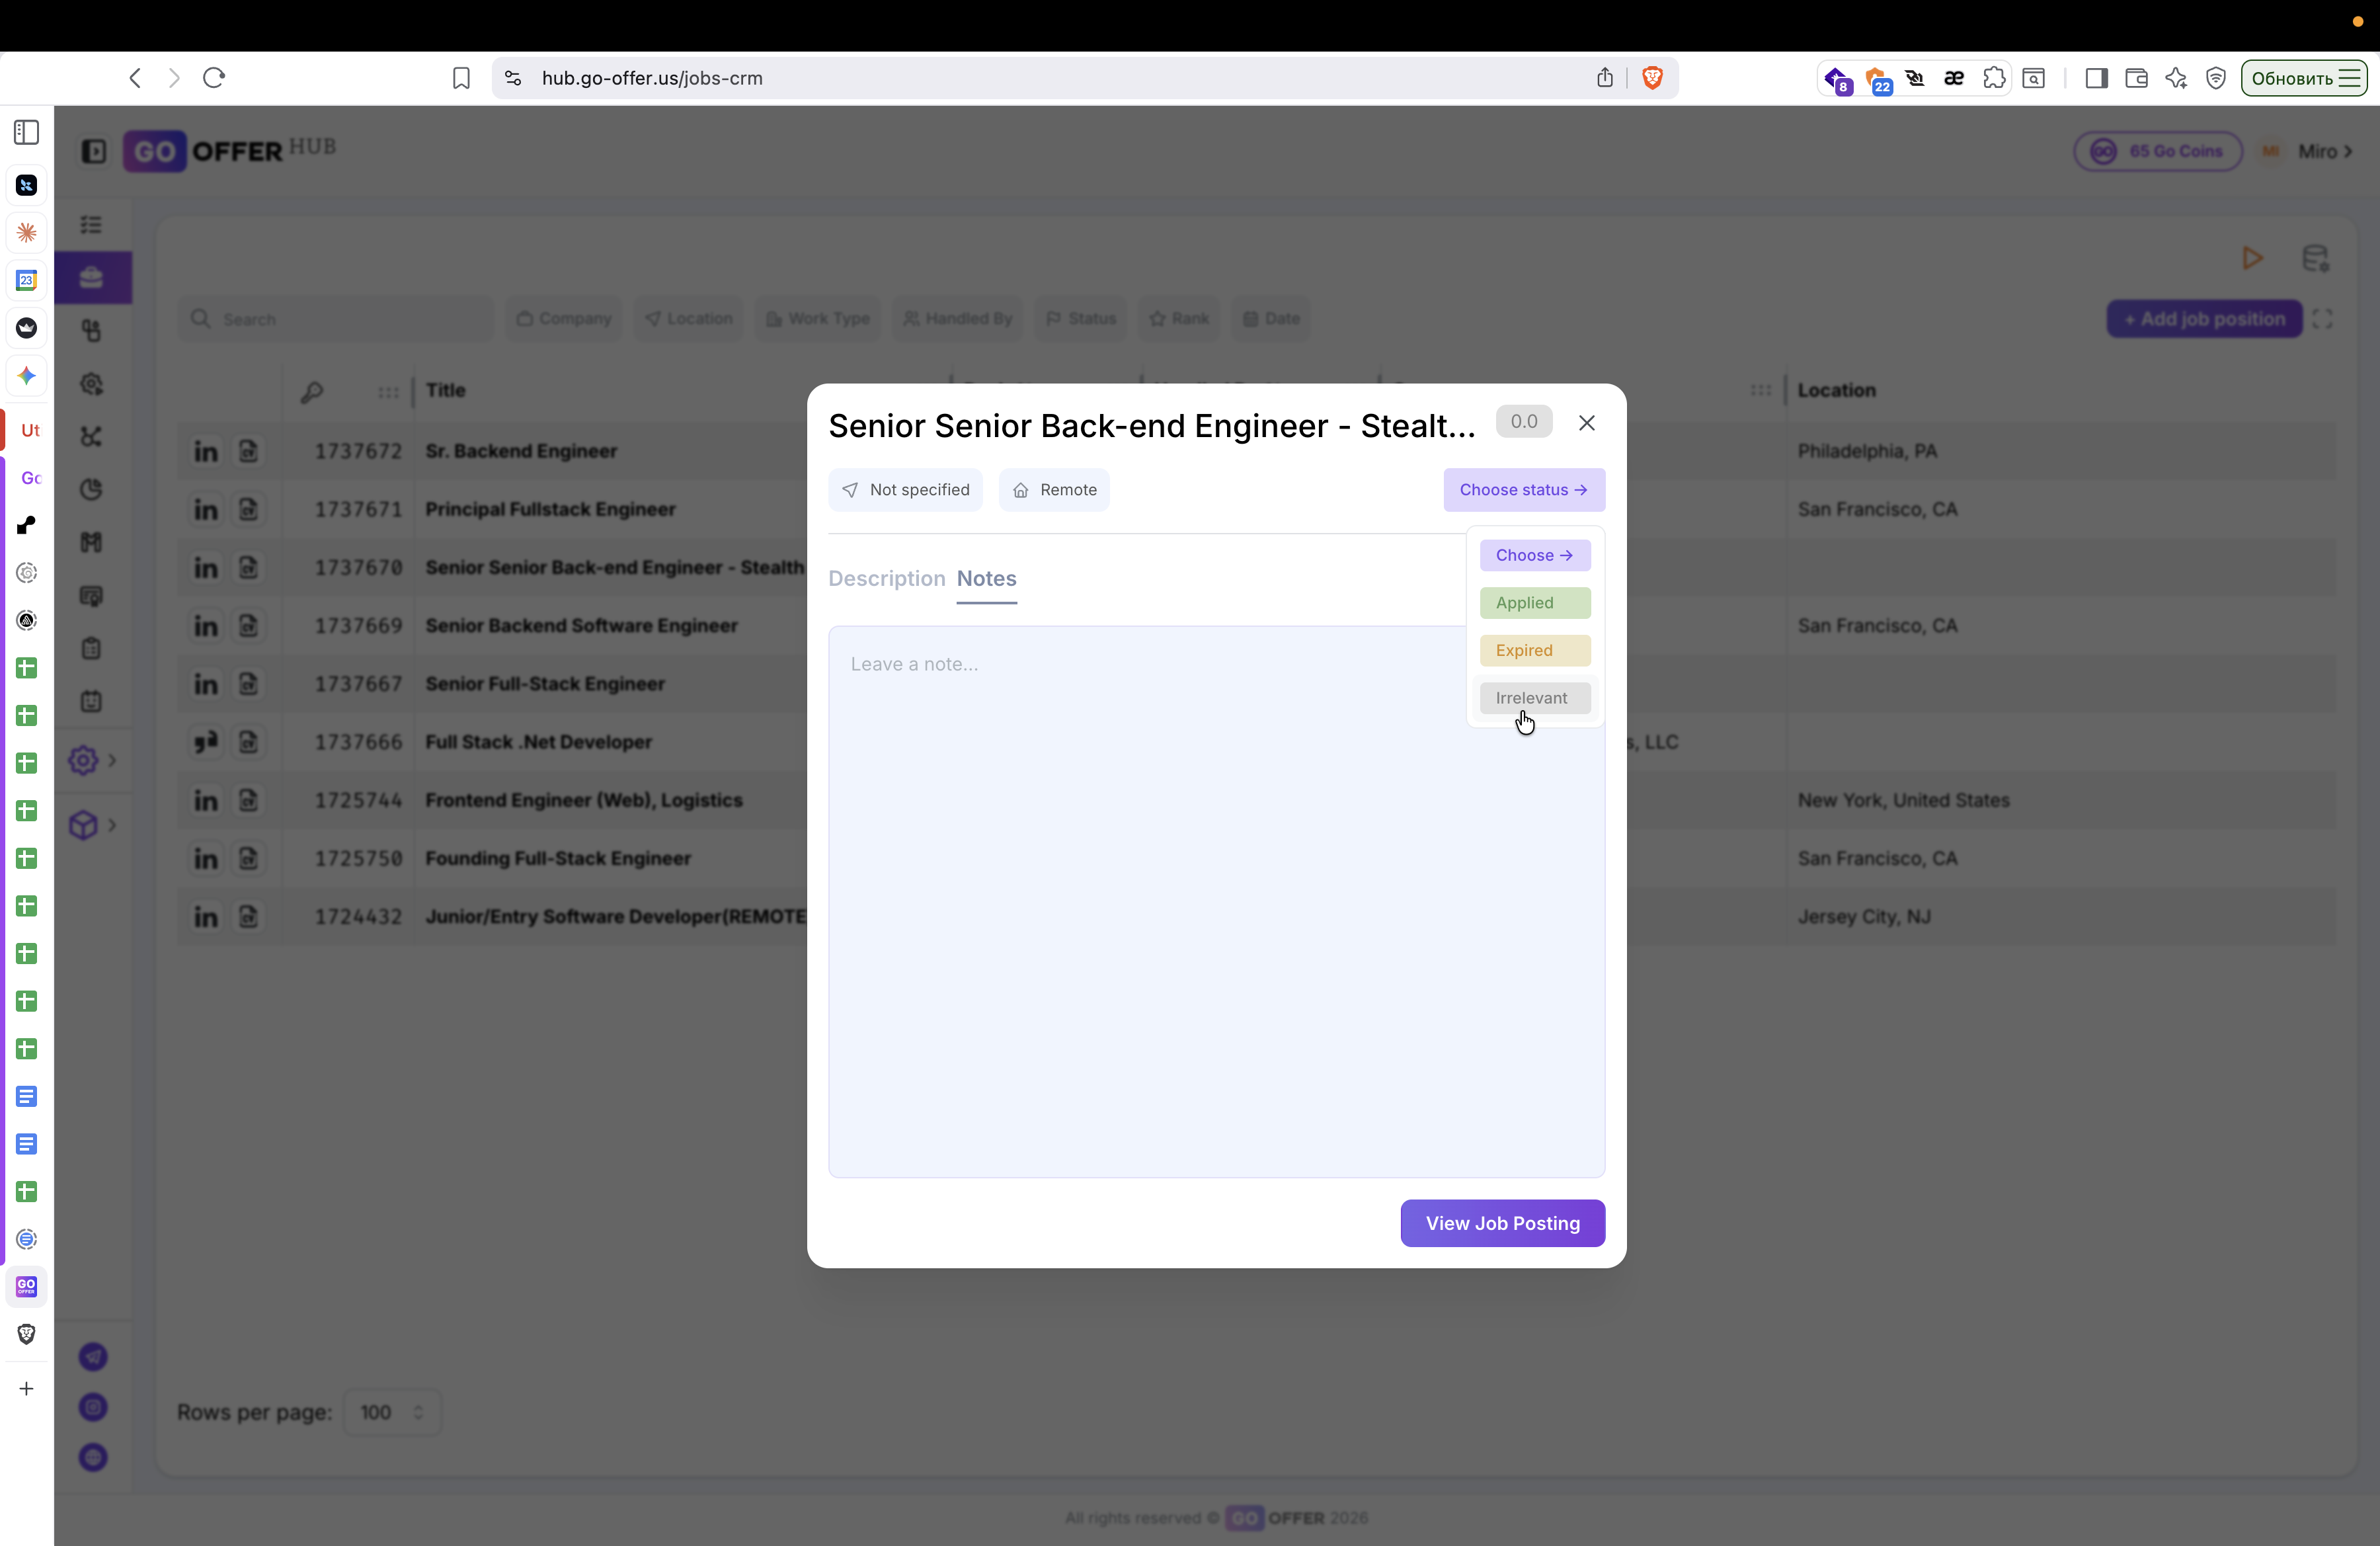Open the Choose status dropdown
Viewport: 2380px width, 1546px height.
pos(1523,490)
